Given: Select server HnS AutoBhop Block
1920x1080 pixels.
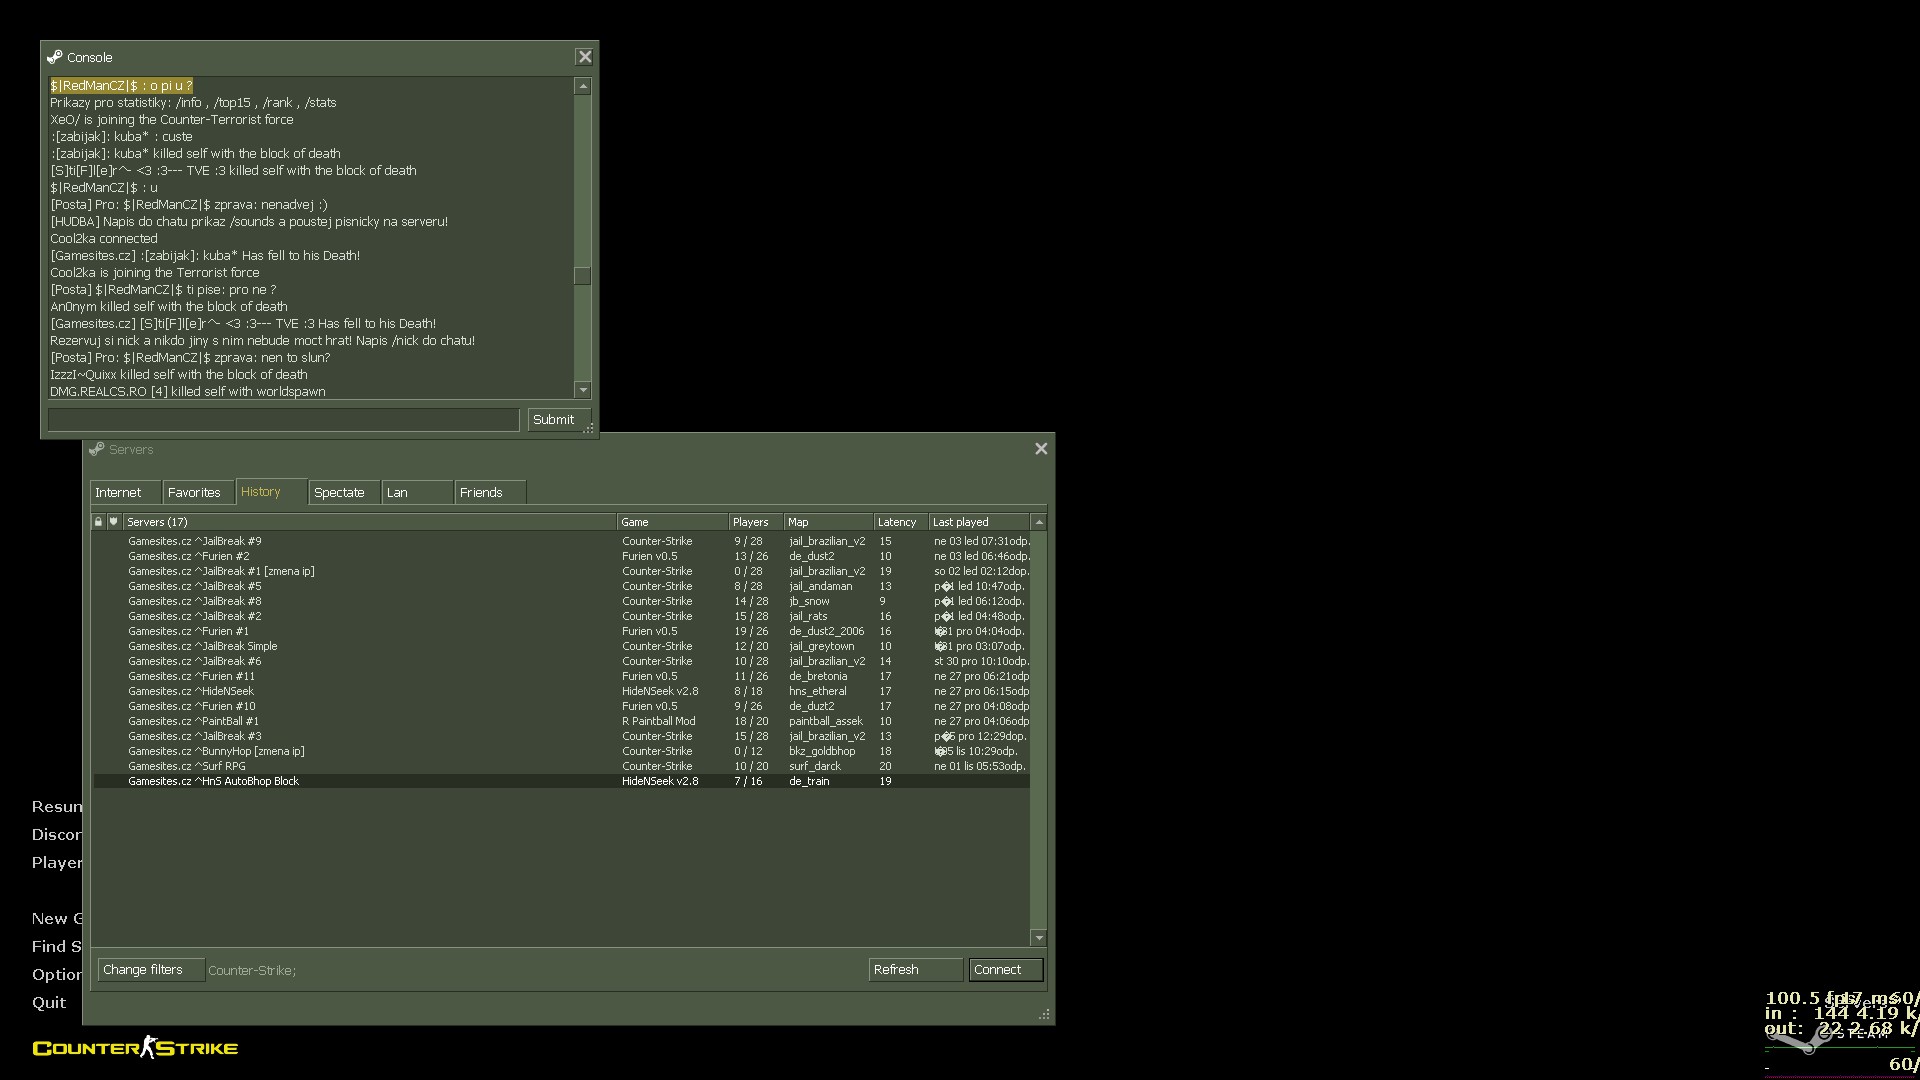Looking at the screenshot, I should coord(561,781).
